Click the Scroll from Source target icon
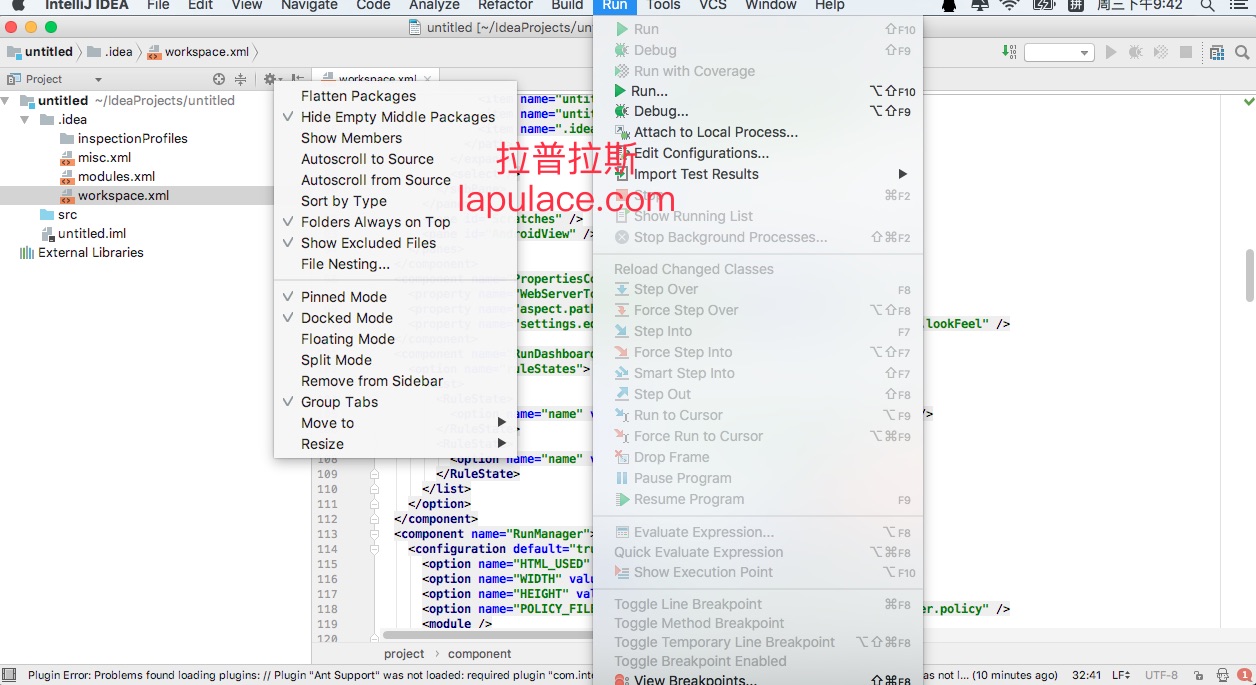Viewport: 1256px width, 685px height. 219,79
